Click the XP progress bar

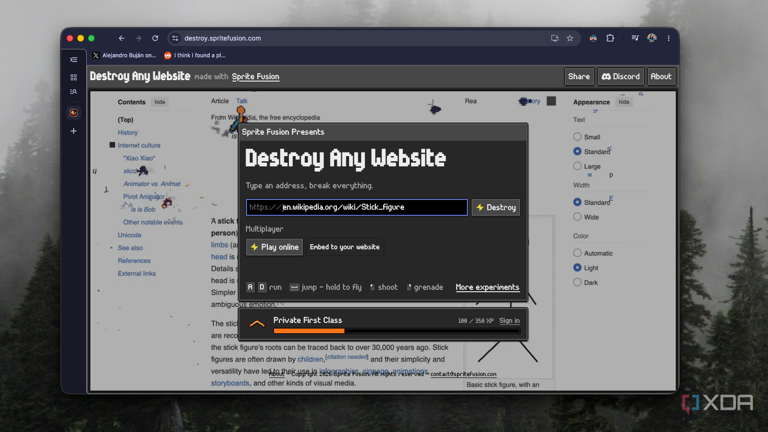pos(396,331)
